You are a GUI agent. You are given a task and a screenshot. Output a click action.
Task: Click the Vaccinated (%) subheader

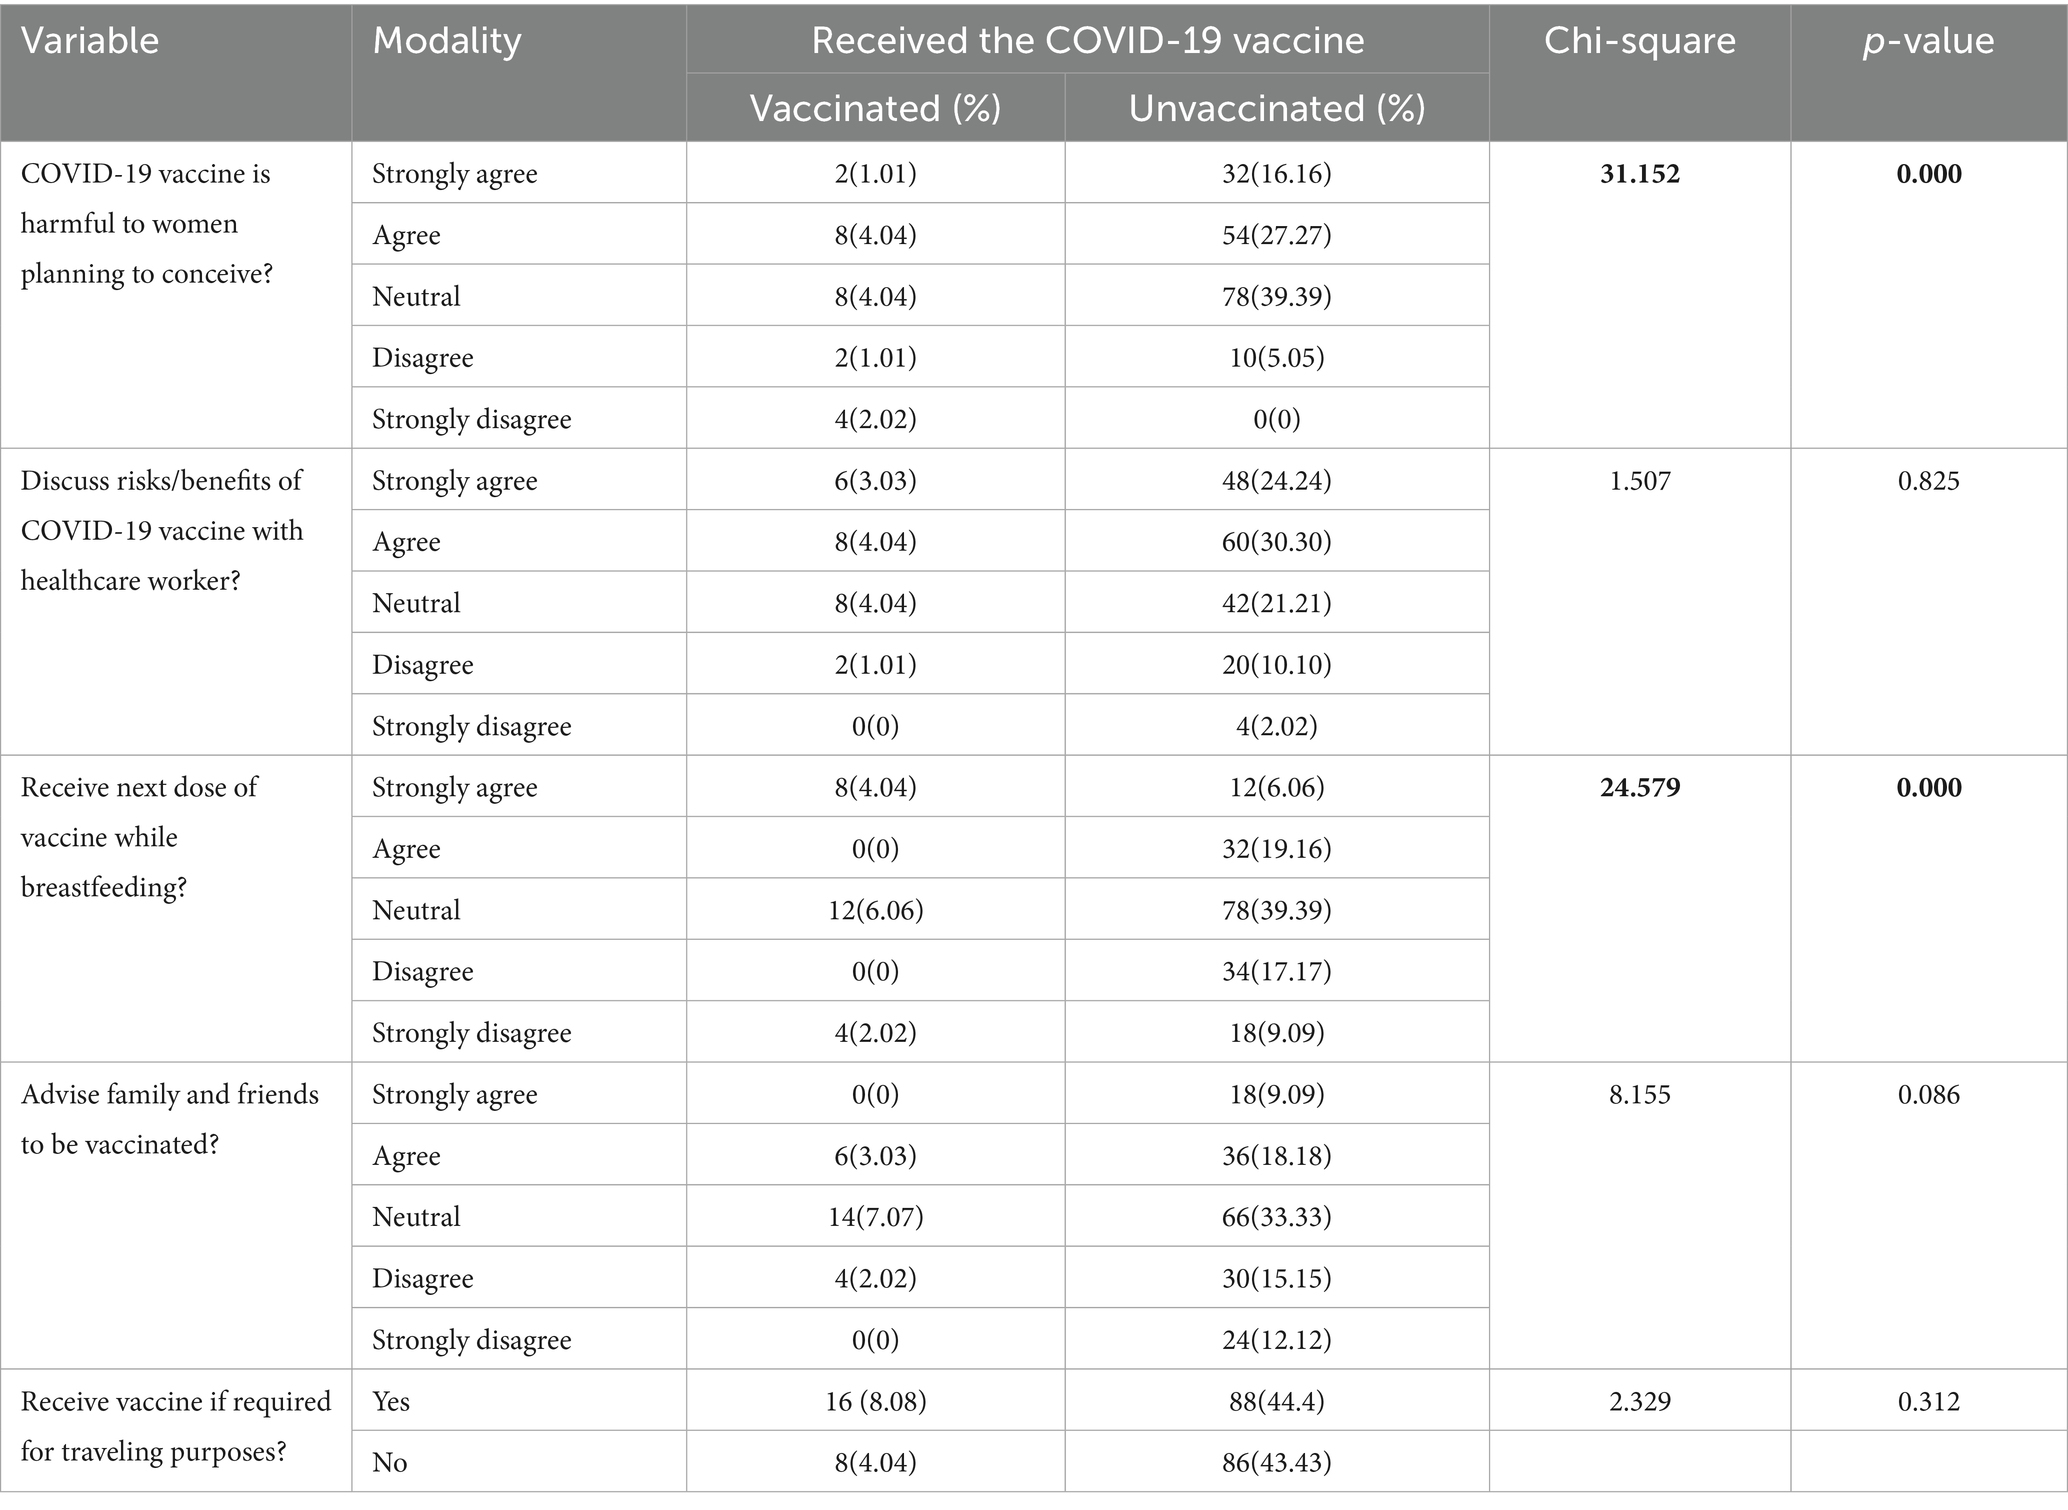(875, 108)
